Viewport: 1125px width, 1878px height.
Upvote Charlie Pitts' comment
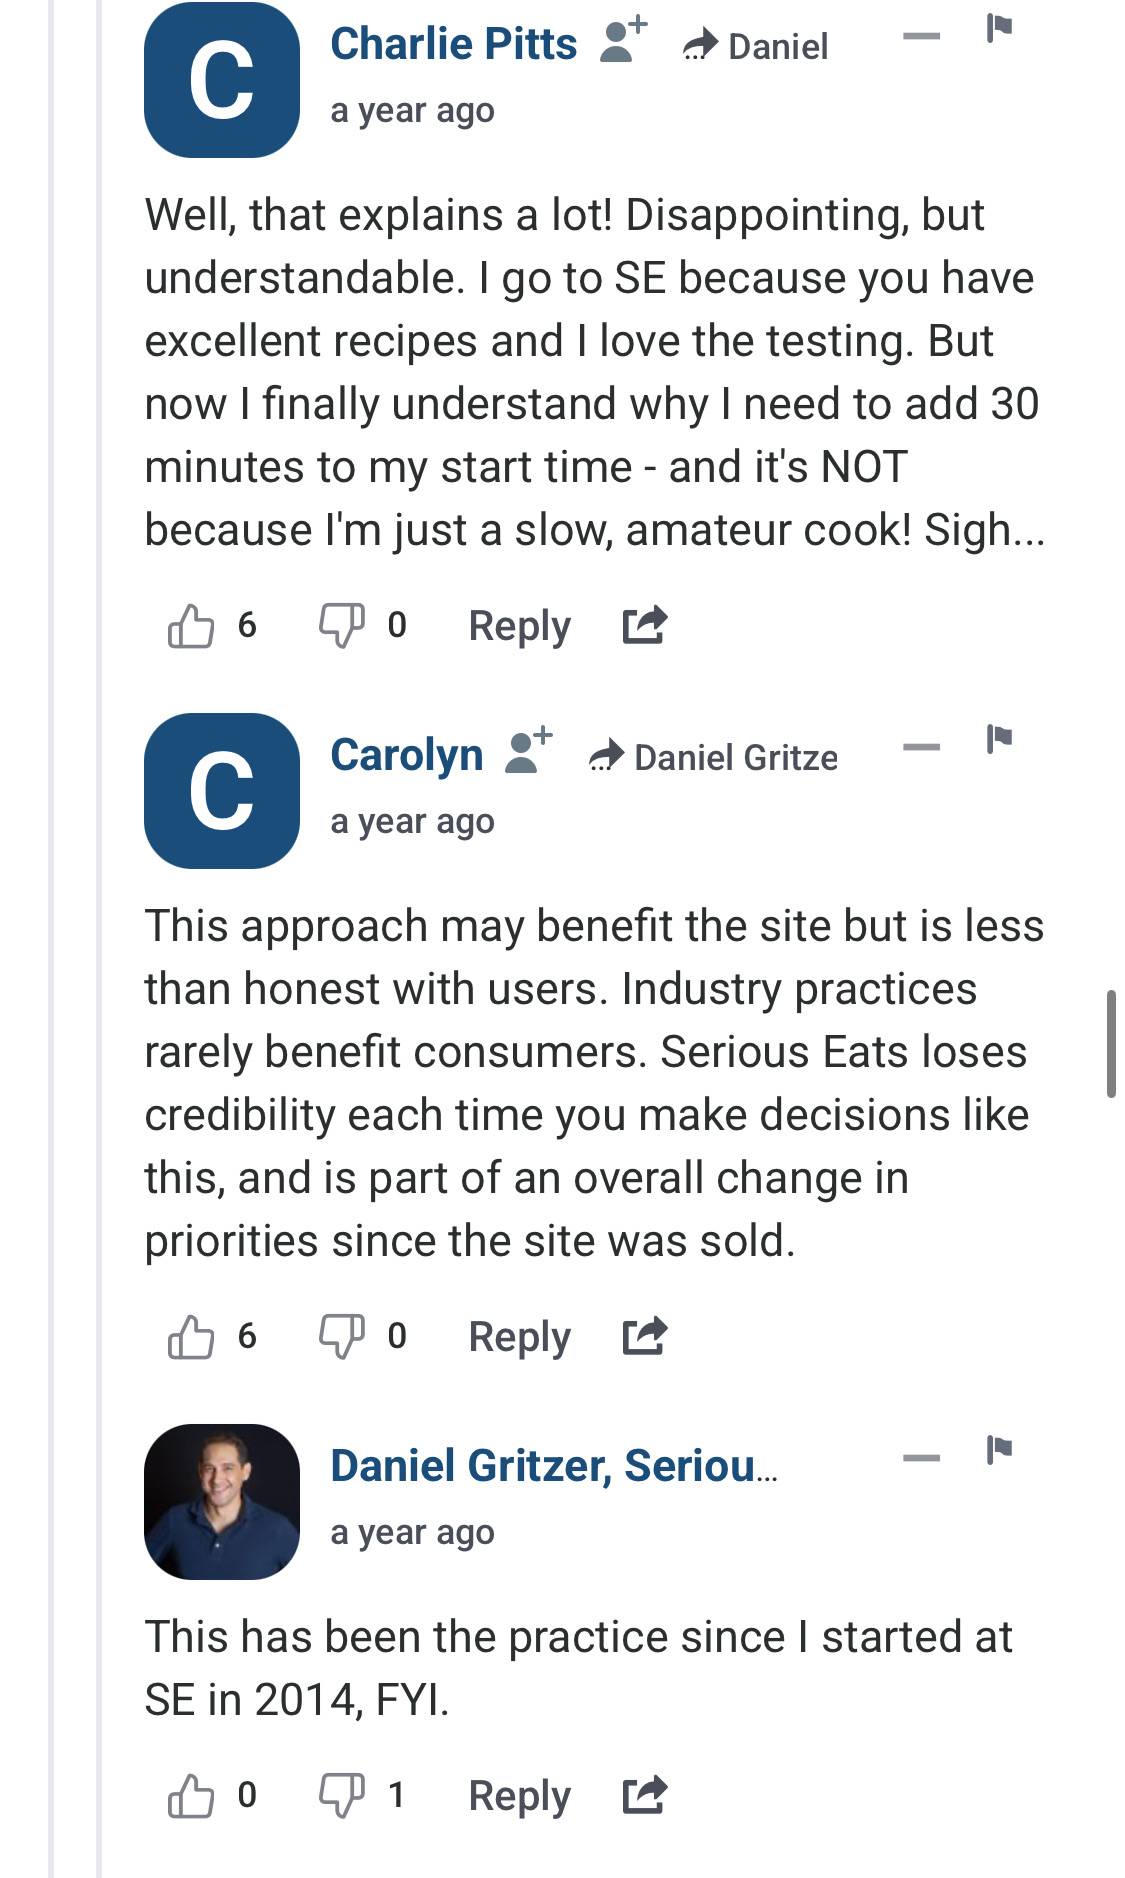191,626
